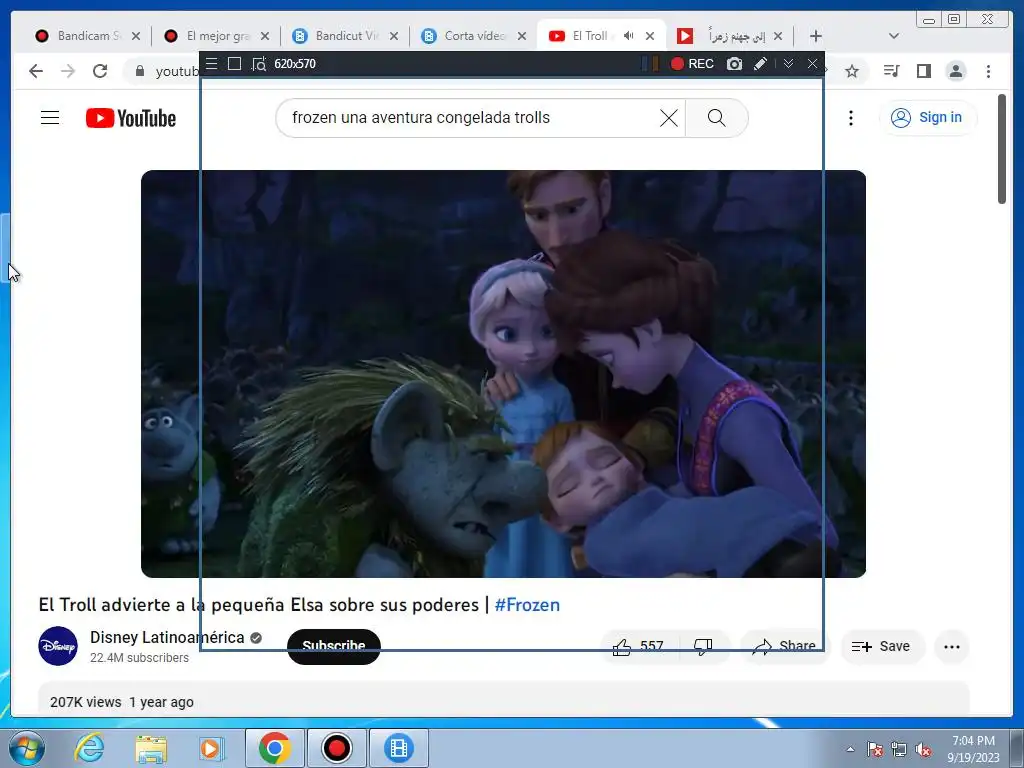Activate the Bandicam pencil drawing tool
The height and width of the screenshot is (768, 1024).
(x=760, y=63)
